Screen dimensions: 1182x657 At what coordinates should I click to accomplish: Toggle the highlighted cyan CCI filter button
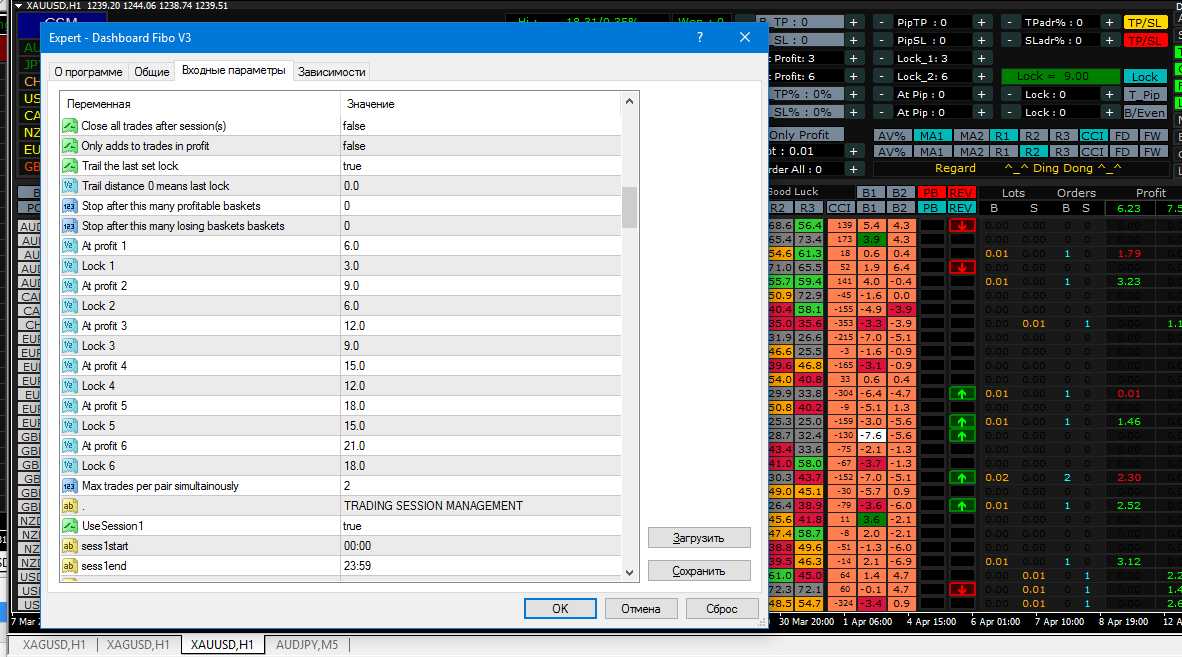click(1092, 136)
